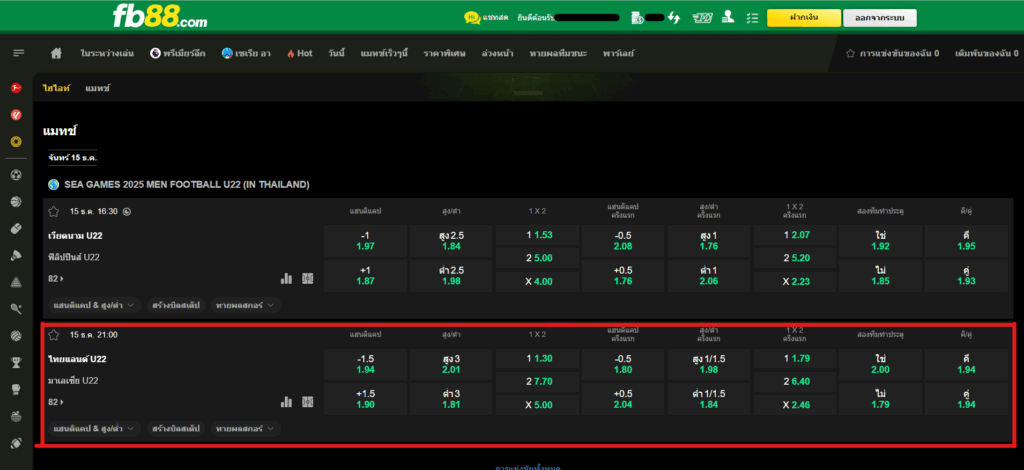1024x470 pixels.
Task: Click สร้างบิลสเต็ป under Thailand U22 match
Action: point(176,429)
